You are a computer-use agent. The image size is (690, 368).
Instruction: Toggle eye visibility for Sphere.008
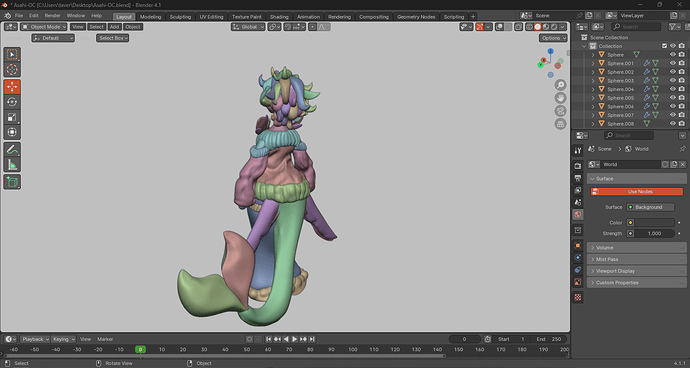pyautogui.click(x=672, y=124)
